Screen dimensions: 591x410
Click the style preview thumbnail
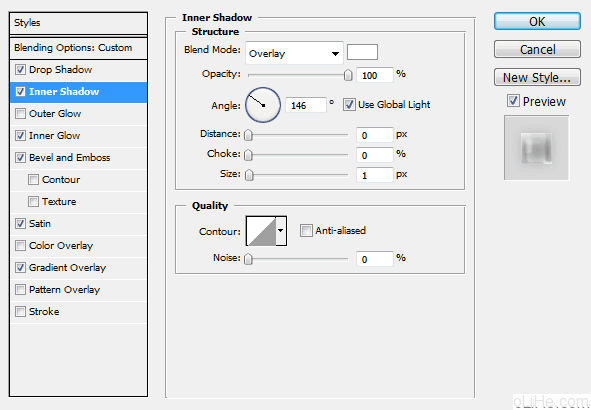(536, 148)
